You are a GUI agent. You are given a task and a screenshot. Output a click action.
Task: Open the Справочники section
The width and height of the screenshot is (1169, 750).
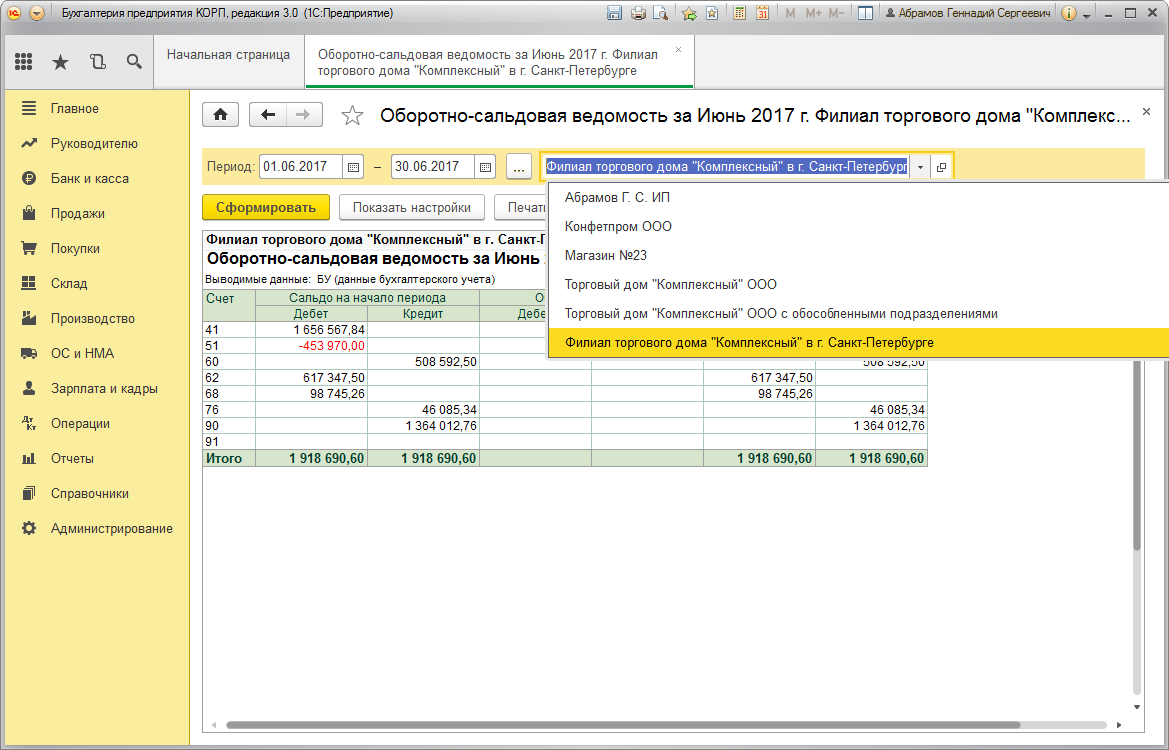coord(89,494)
